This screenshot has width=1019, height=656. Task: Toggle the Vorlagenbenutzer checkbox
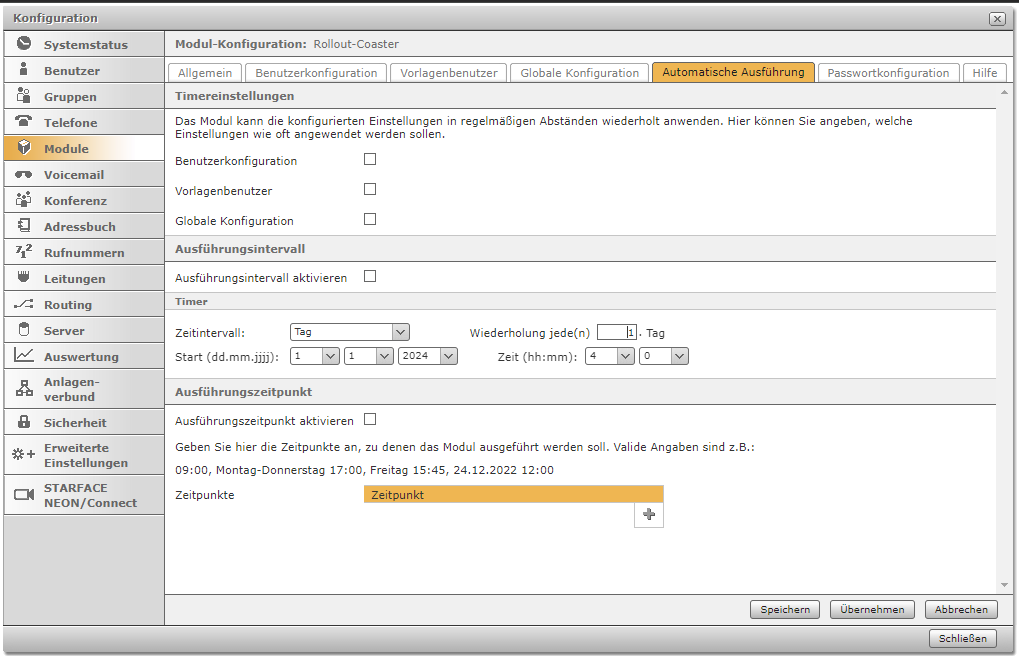[370, 189]
